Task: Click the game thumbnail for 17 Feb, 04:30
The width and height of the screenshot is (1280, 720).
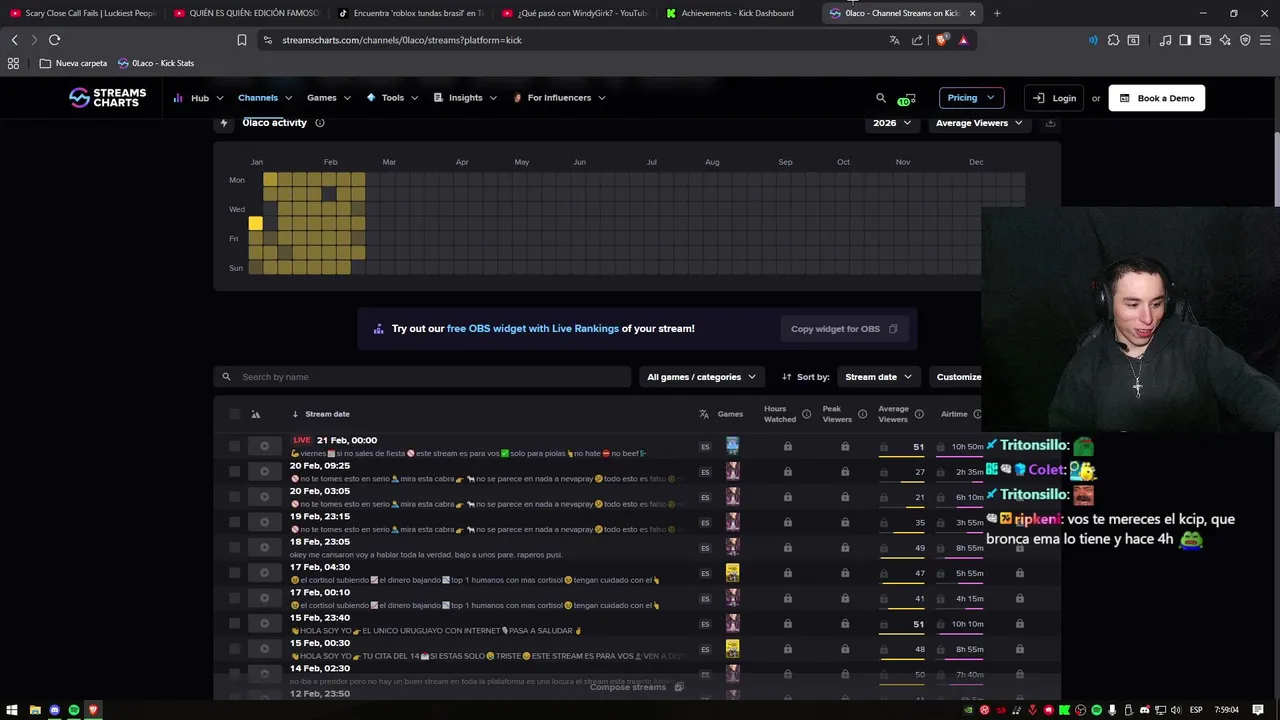Action: click(732, 573)
